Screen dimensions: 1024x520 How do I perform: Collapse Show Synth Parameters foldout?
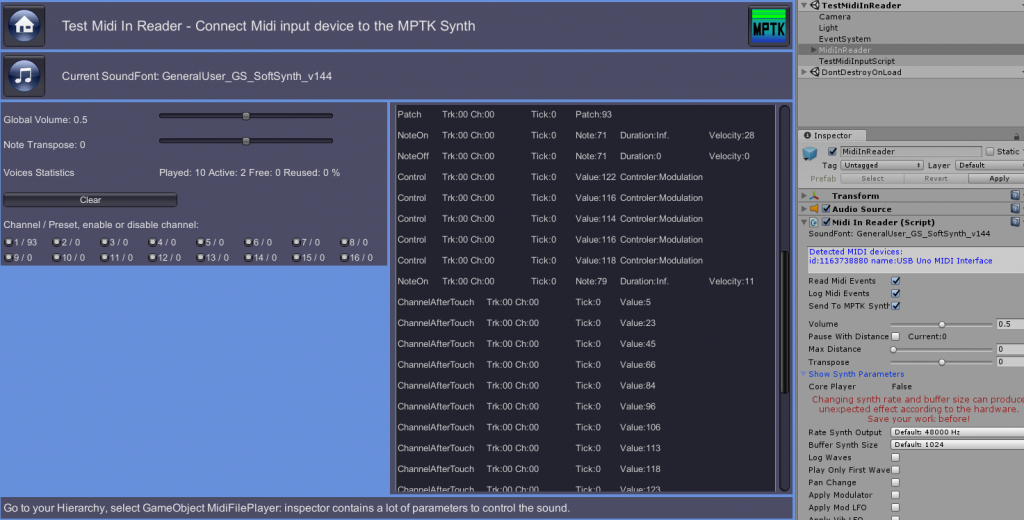(804, 374)
